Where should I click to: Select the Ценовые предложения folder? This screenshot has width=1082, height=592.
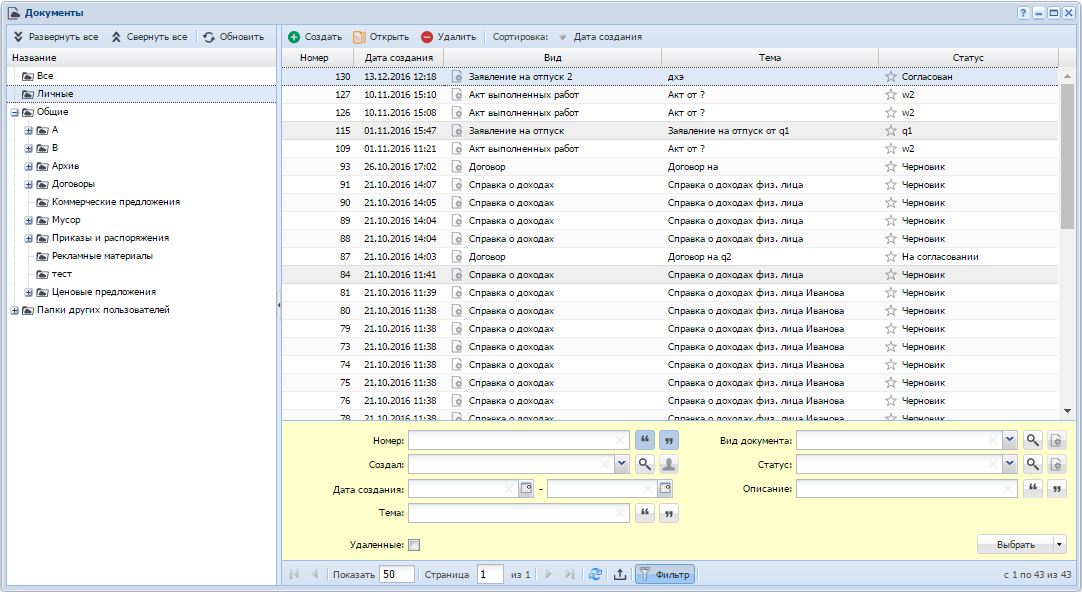(x=141, y=292)
